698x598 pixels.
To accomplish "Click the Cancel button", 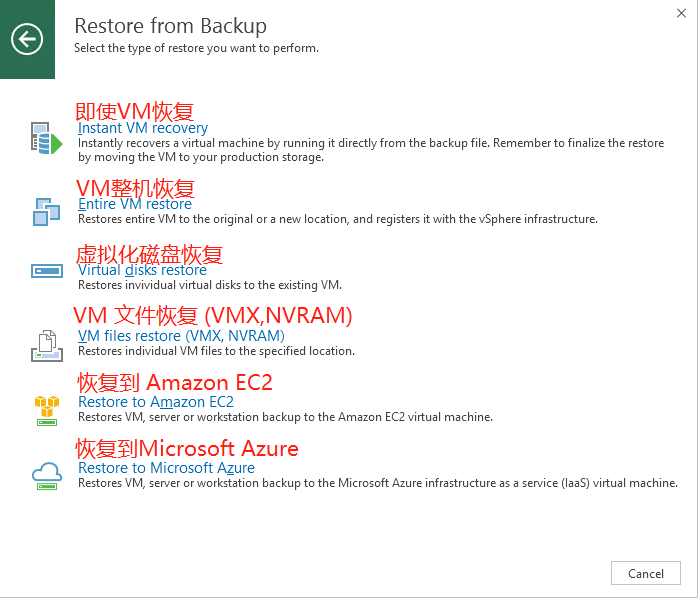I will tap(645, 573).
